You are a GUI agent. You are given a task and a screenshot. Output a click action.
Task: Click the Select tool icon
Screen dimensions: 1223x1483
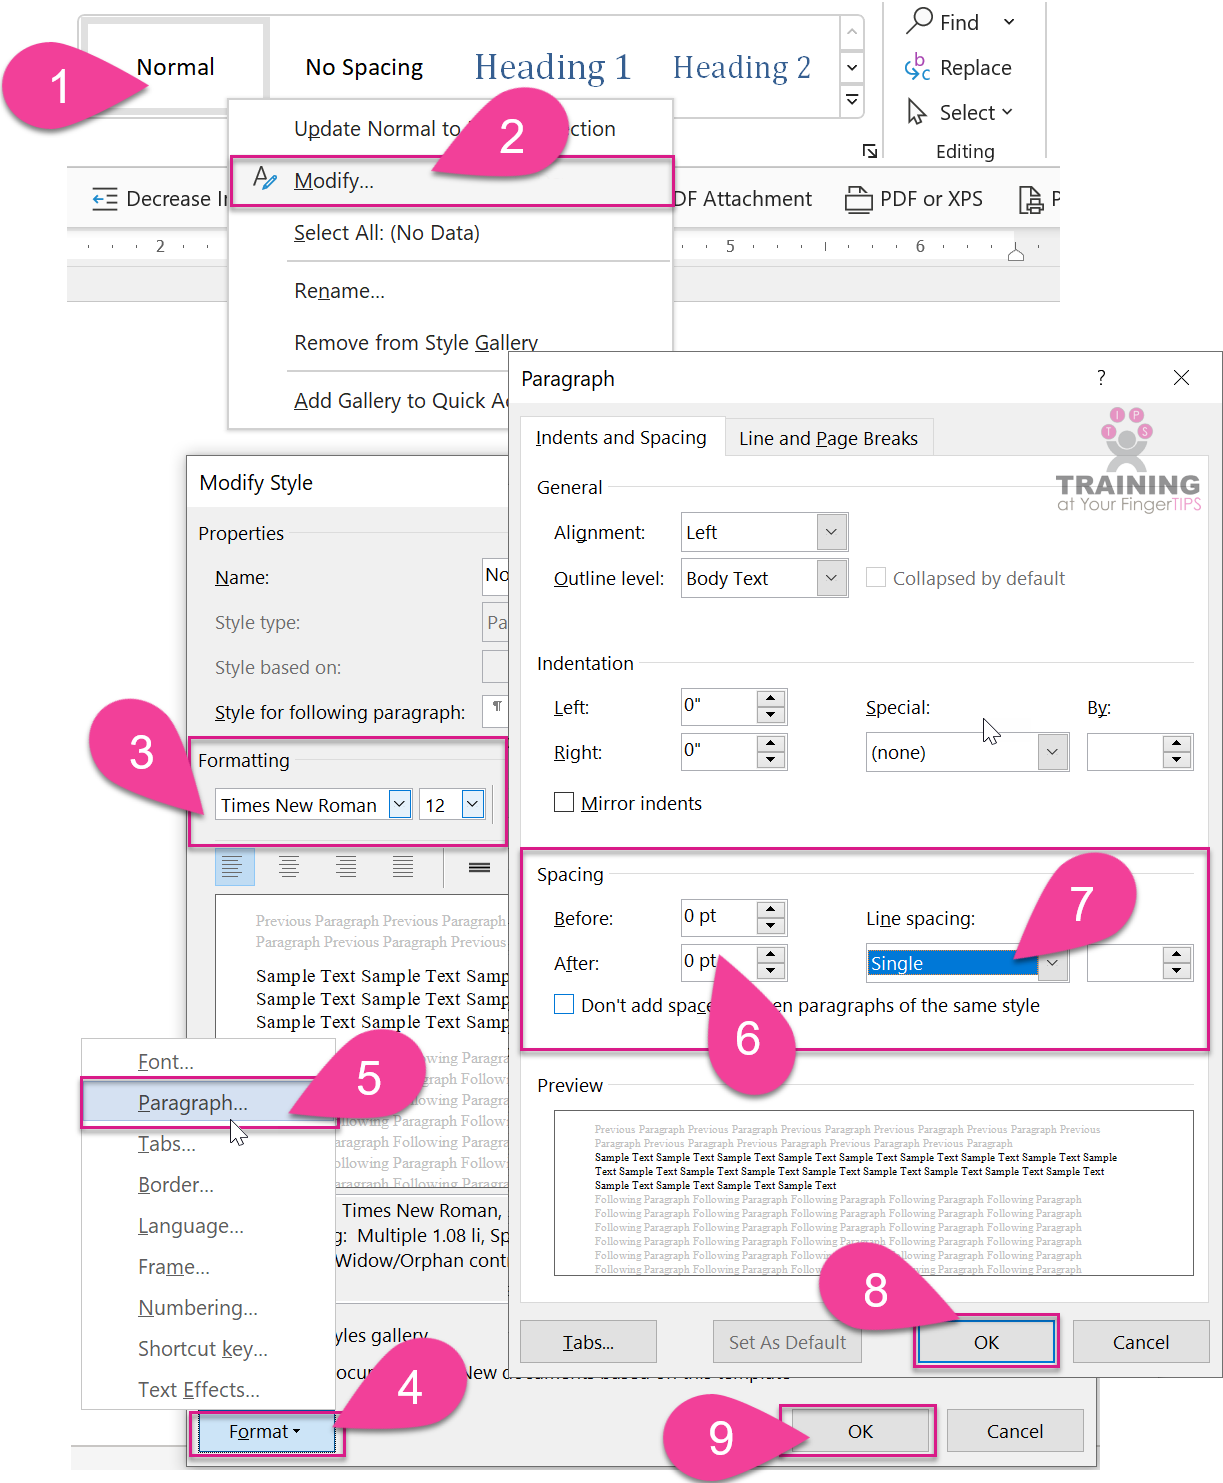pos(916,112)
